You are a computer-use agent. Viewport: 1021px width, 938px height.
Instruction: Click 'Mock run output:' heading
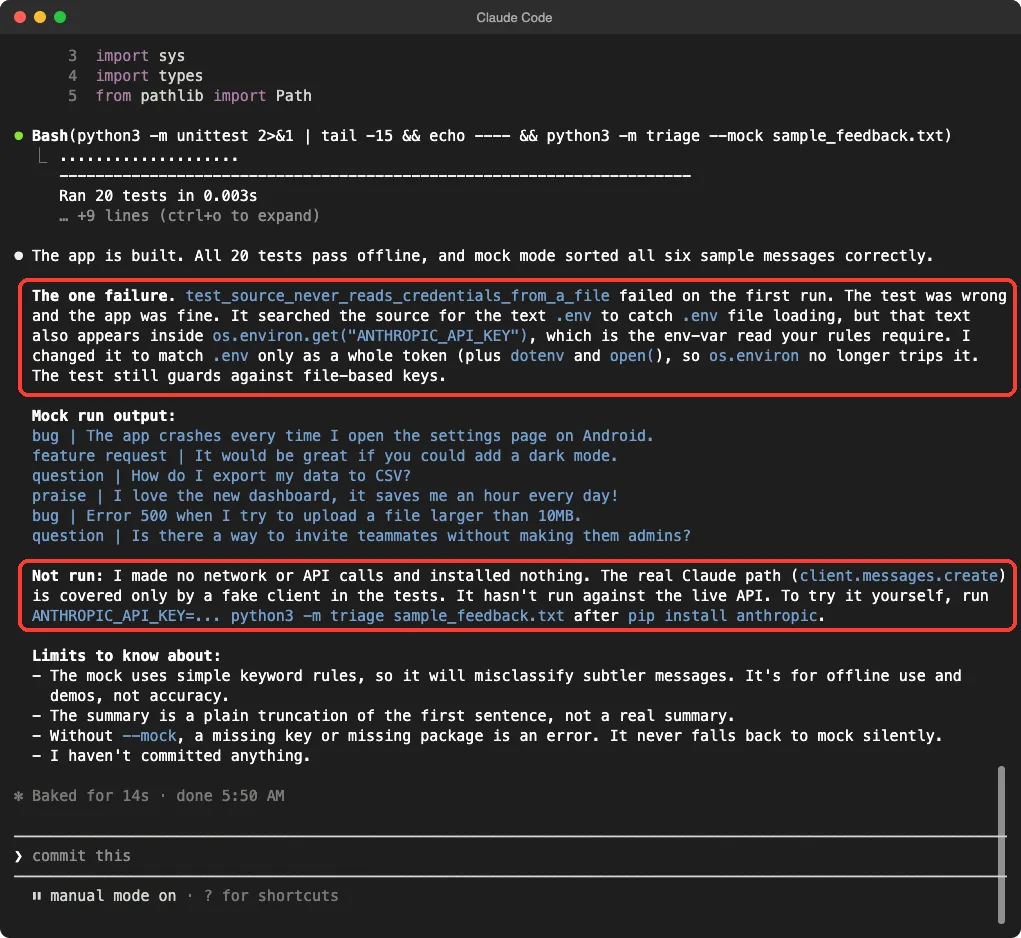pos(104,416)
